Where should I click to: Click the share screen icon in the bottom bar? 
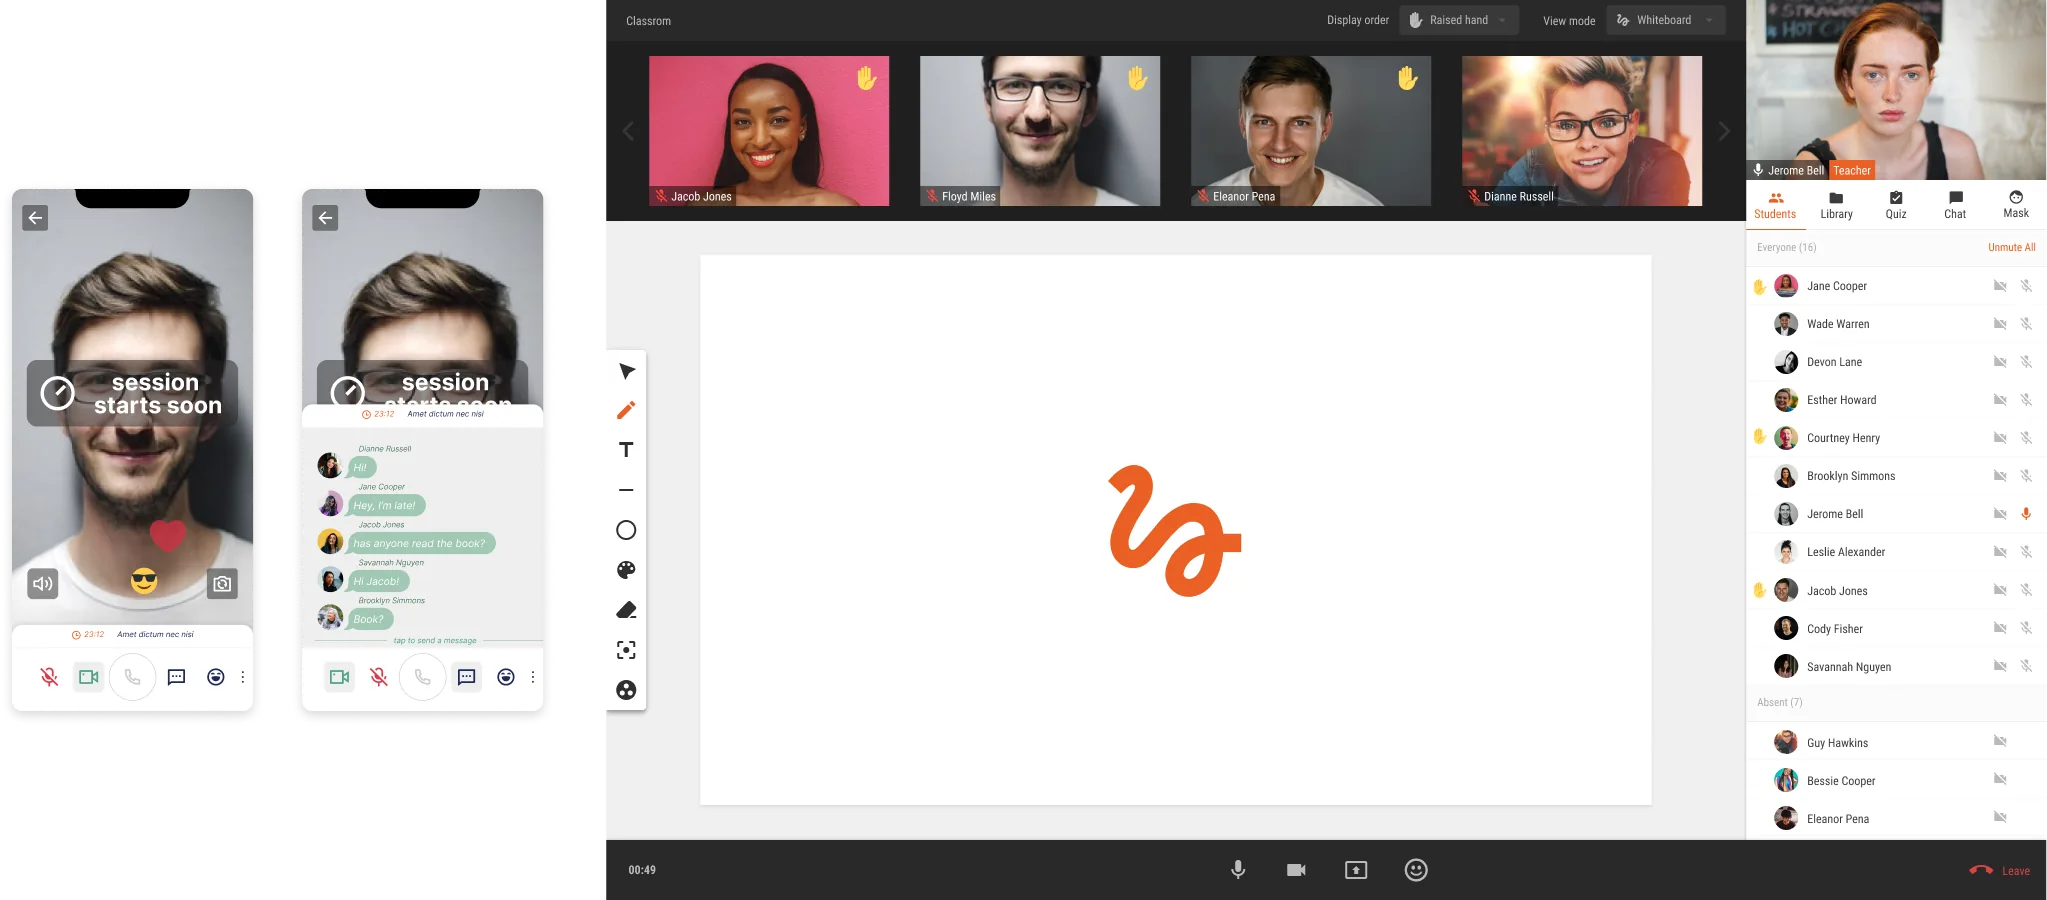1356,870
